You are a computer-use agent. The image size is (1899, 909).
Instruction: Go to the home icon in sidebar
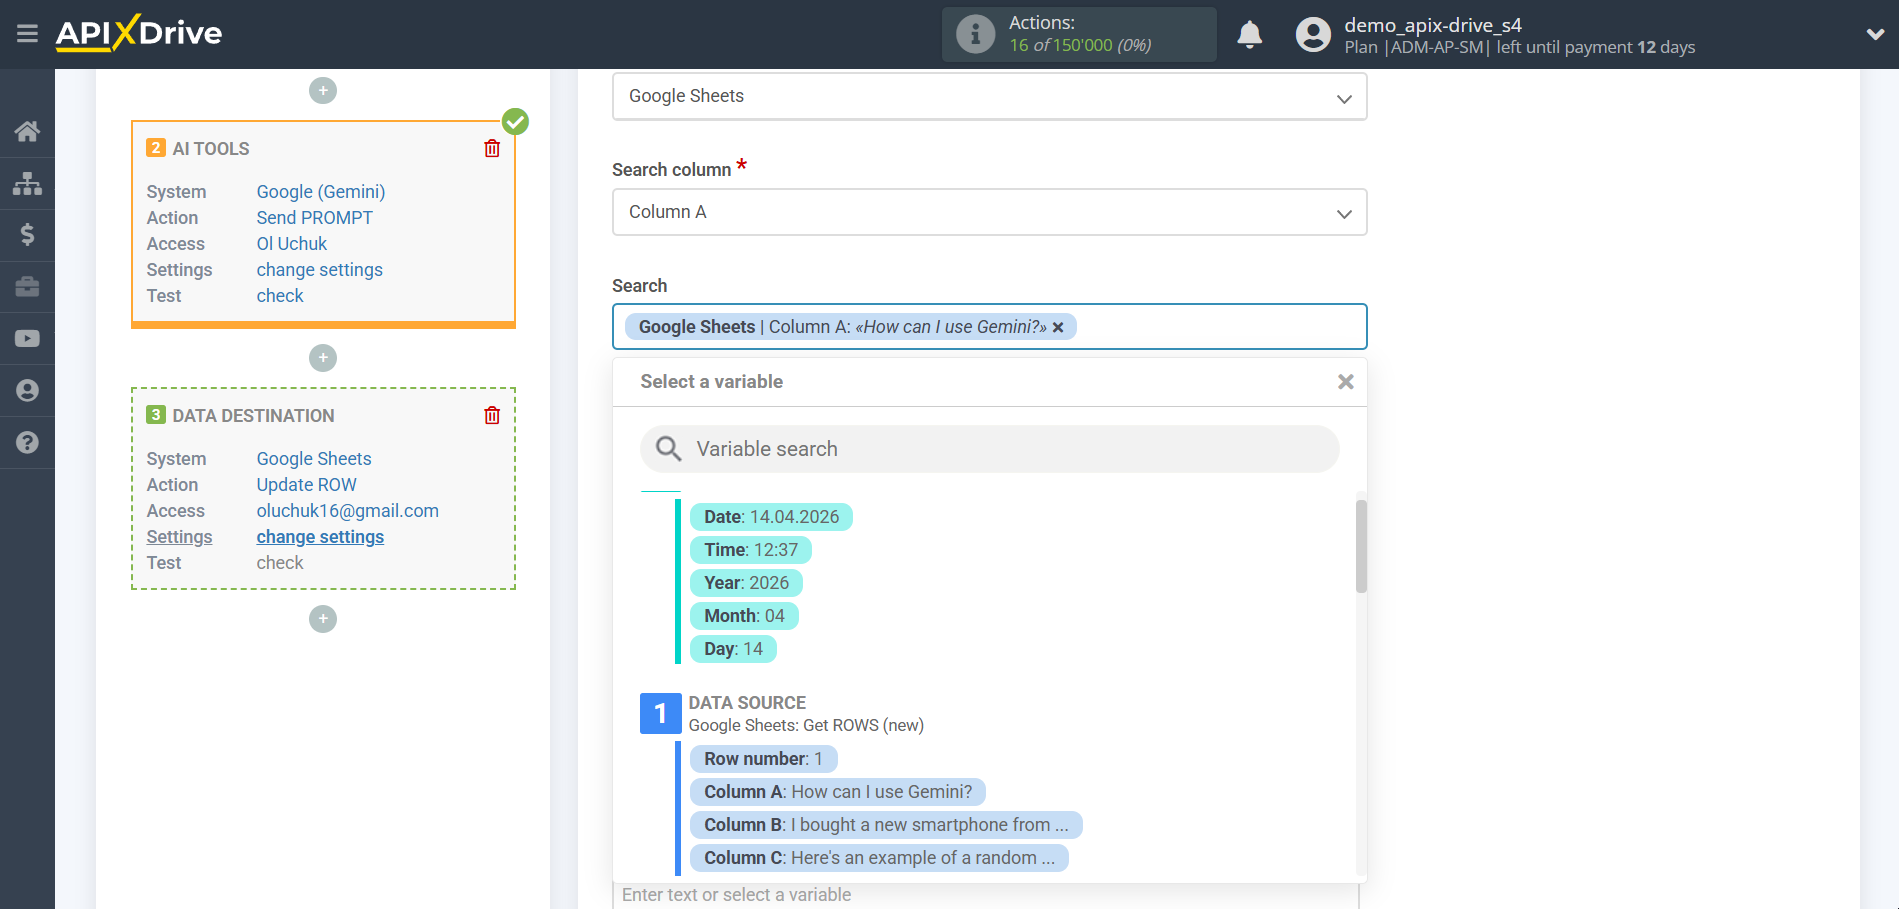tap(27, 131)
